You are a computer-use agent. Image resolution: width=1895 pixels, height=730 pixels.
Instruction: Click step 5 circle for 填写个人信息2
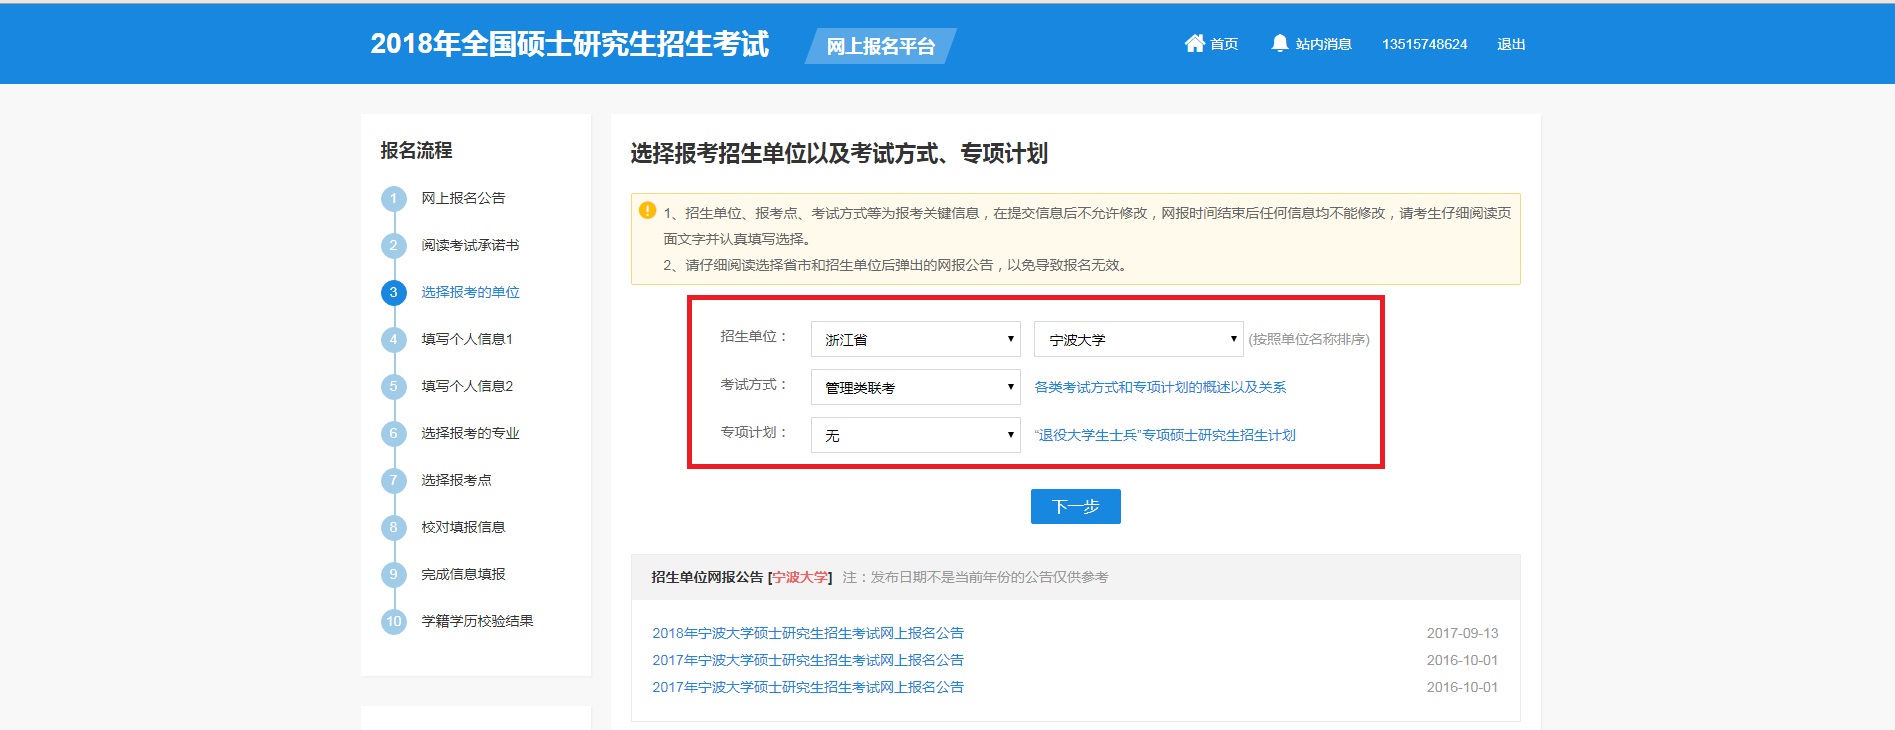[x=394, y=387]
